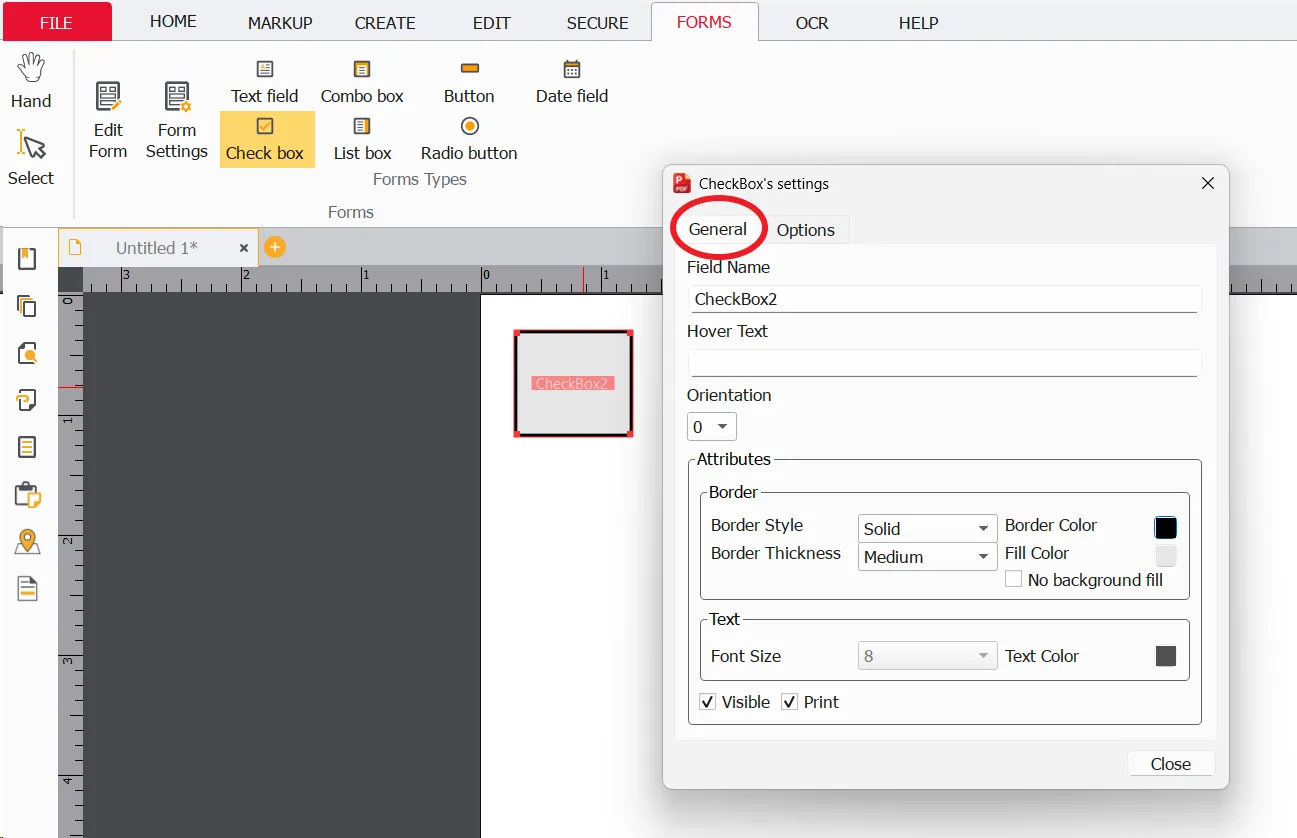
Task: Uncheck the Visible checkbox
Action: click(707, 702)
